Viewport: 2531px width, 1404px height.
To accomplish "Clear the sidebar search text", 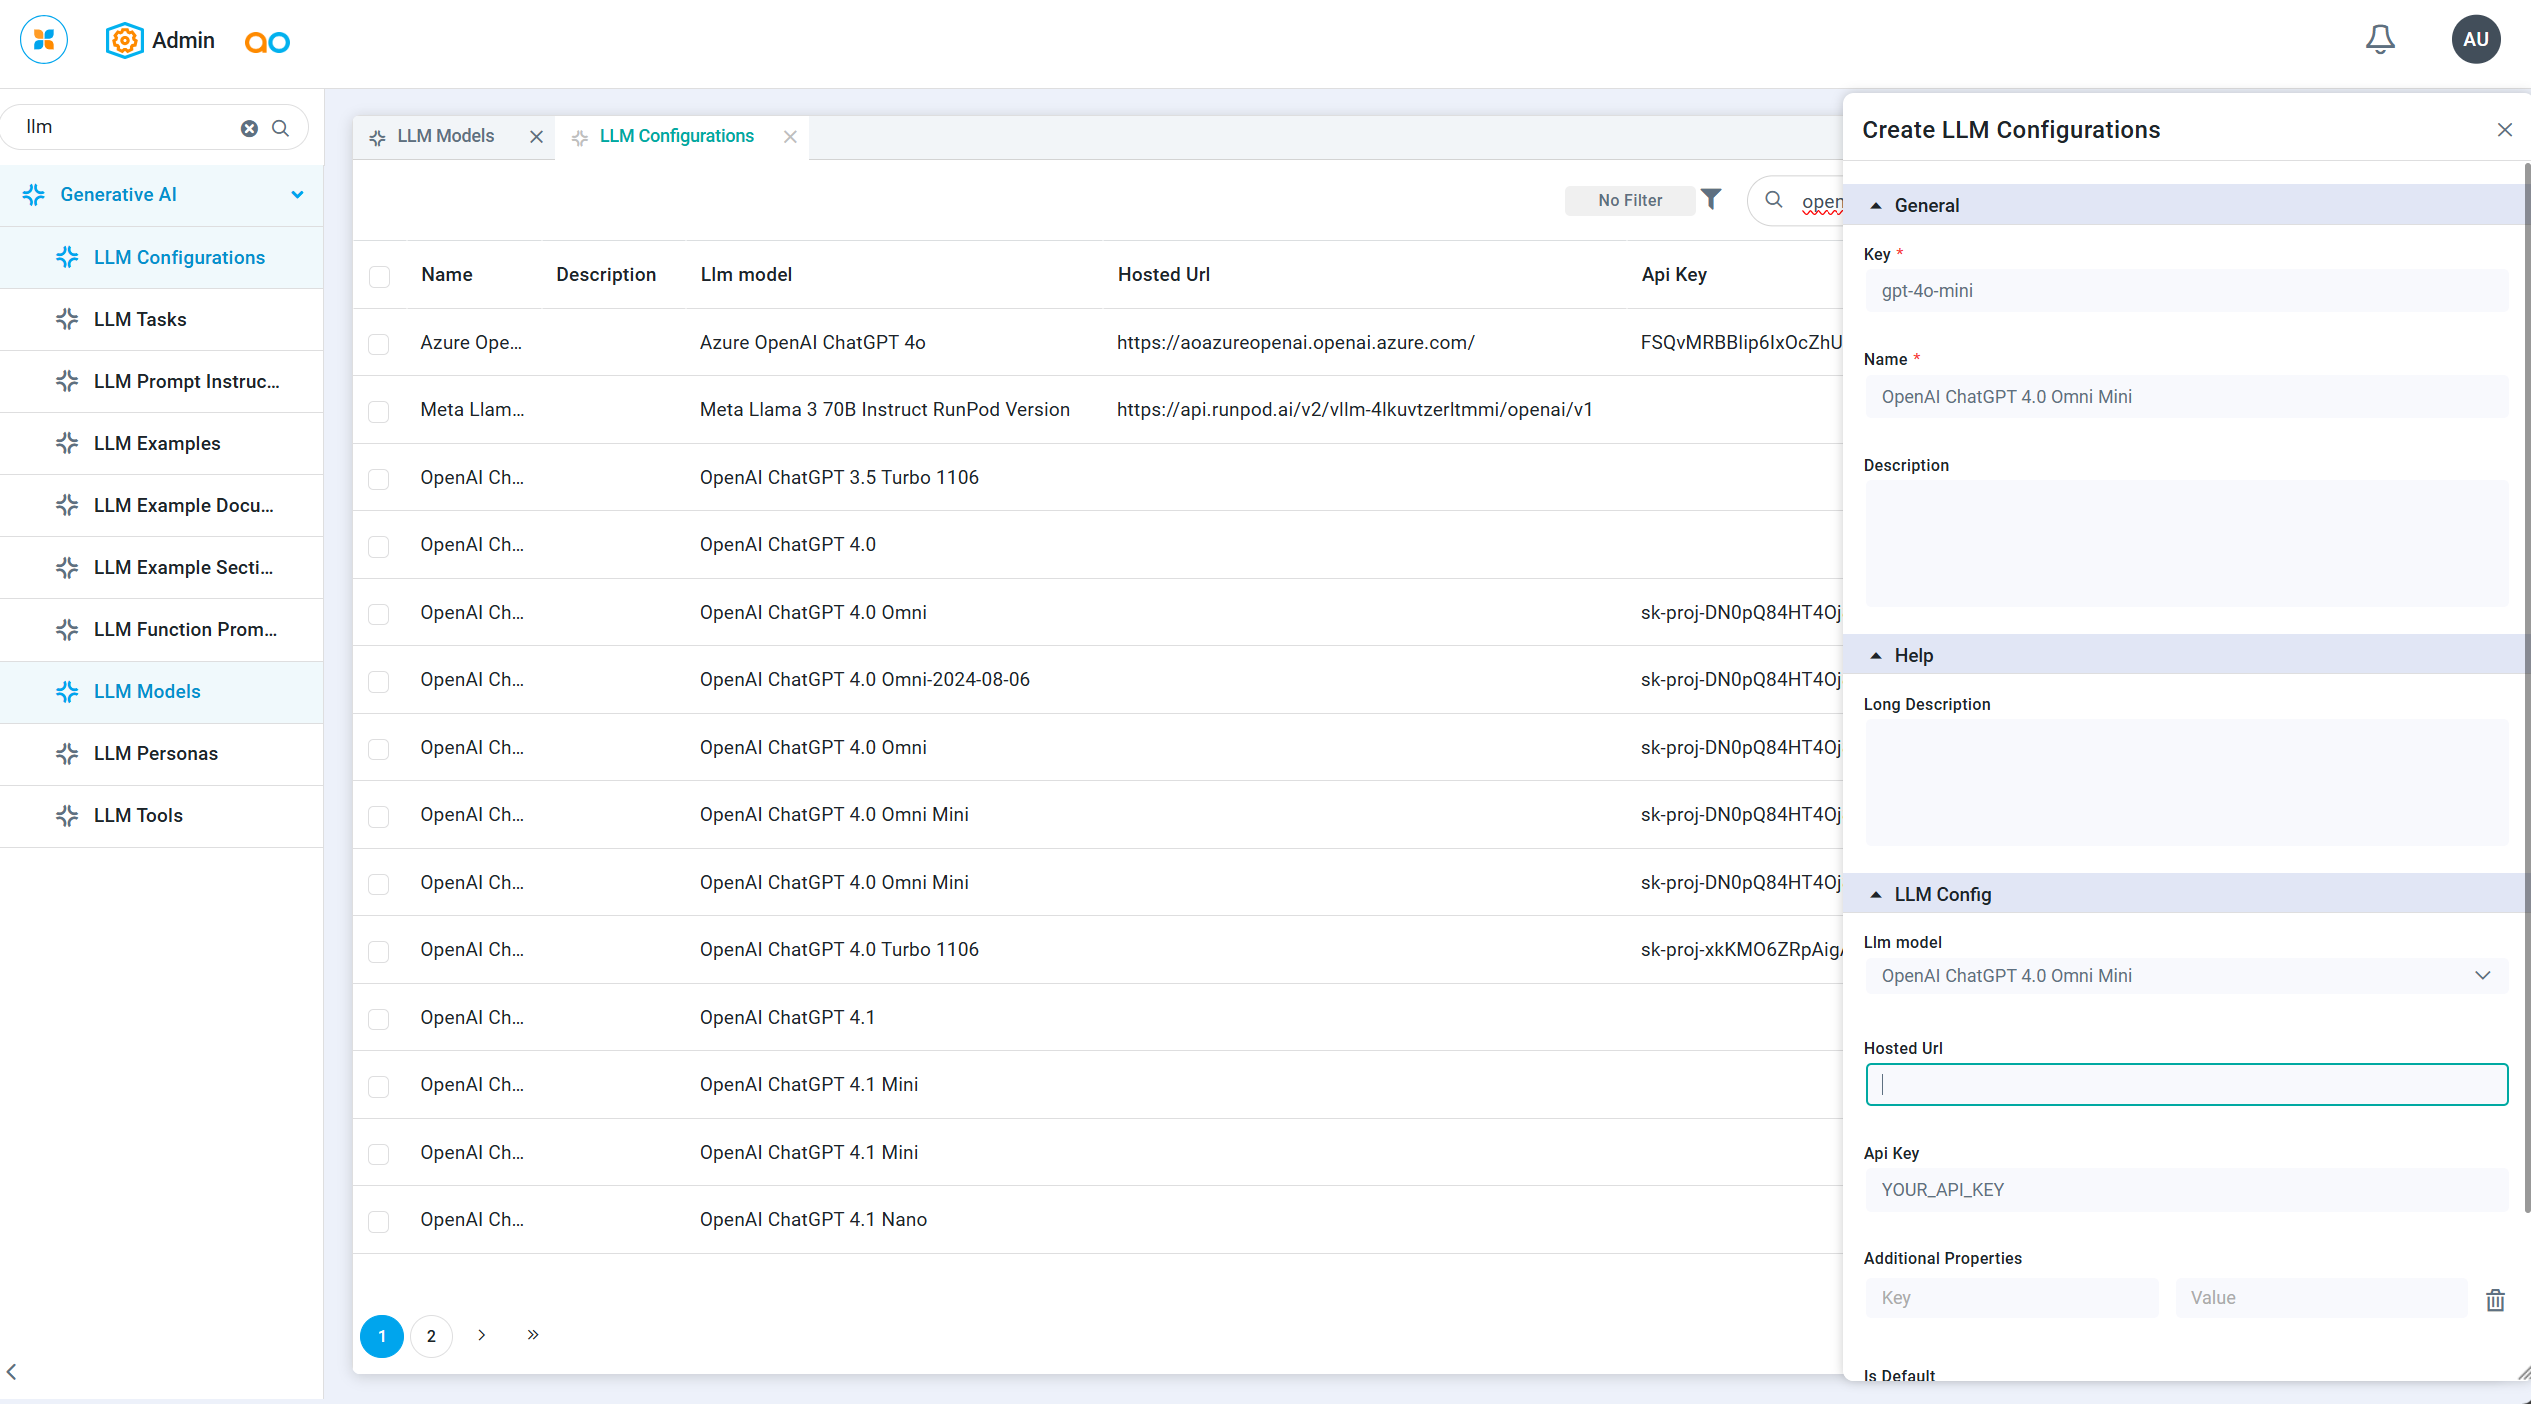I will pos(249,128).
